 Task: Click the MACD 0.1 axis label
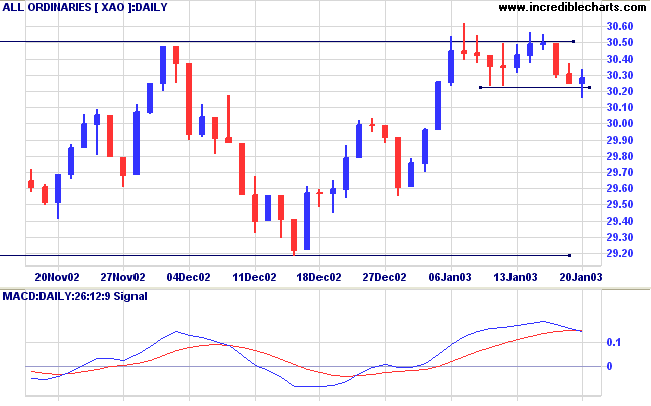(613, 342)
